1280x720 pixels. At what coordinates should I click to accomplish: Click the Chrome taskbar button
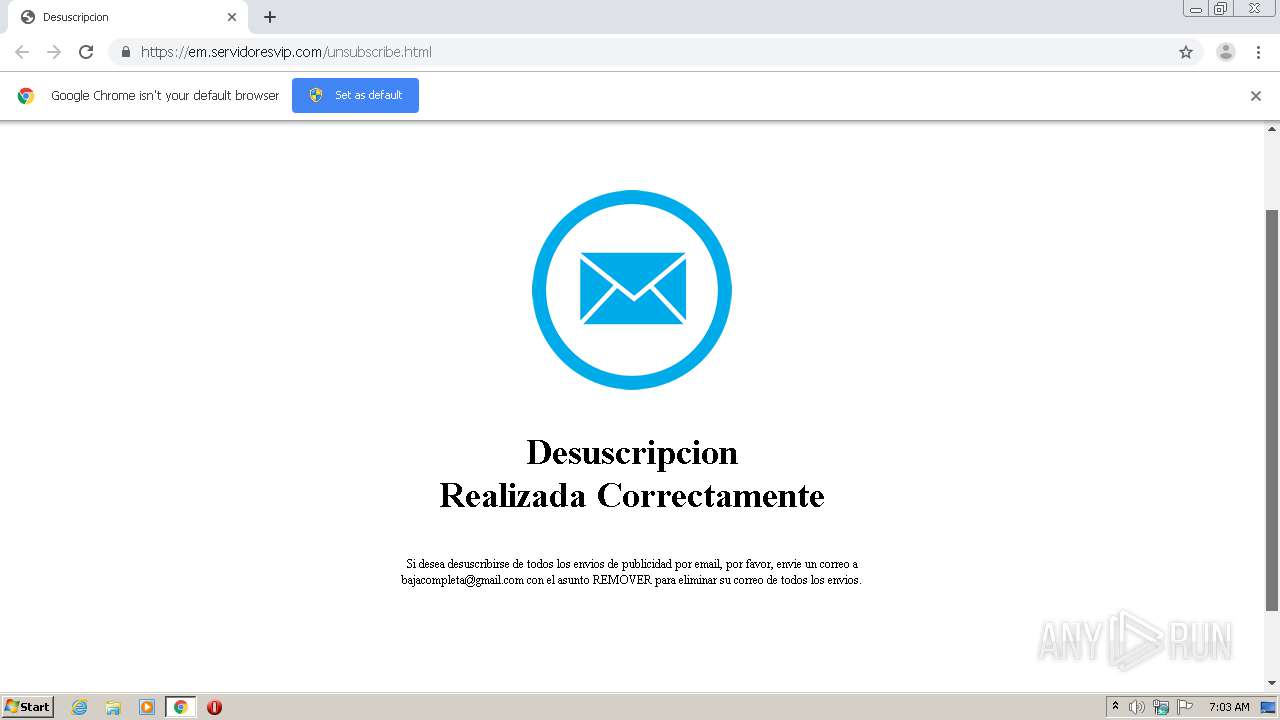click(181, 707)
